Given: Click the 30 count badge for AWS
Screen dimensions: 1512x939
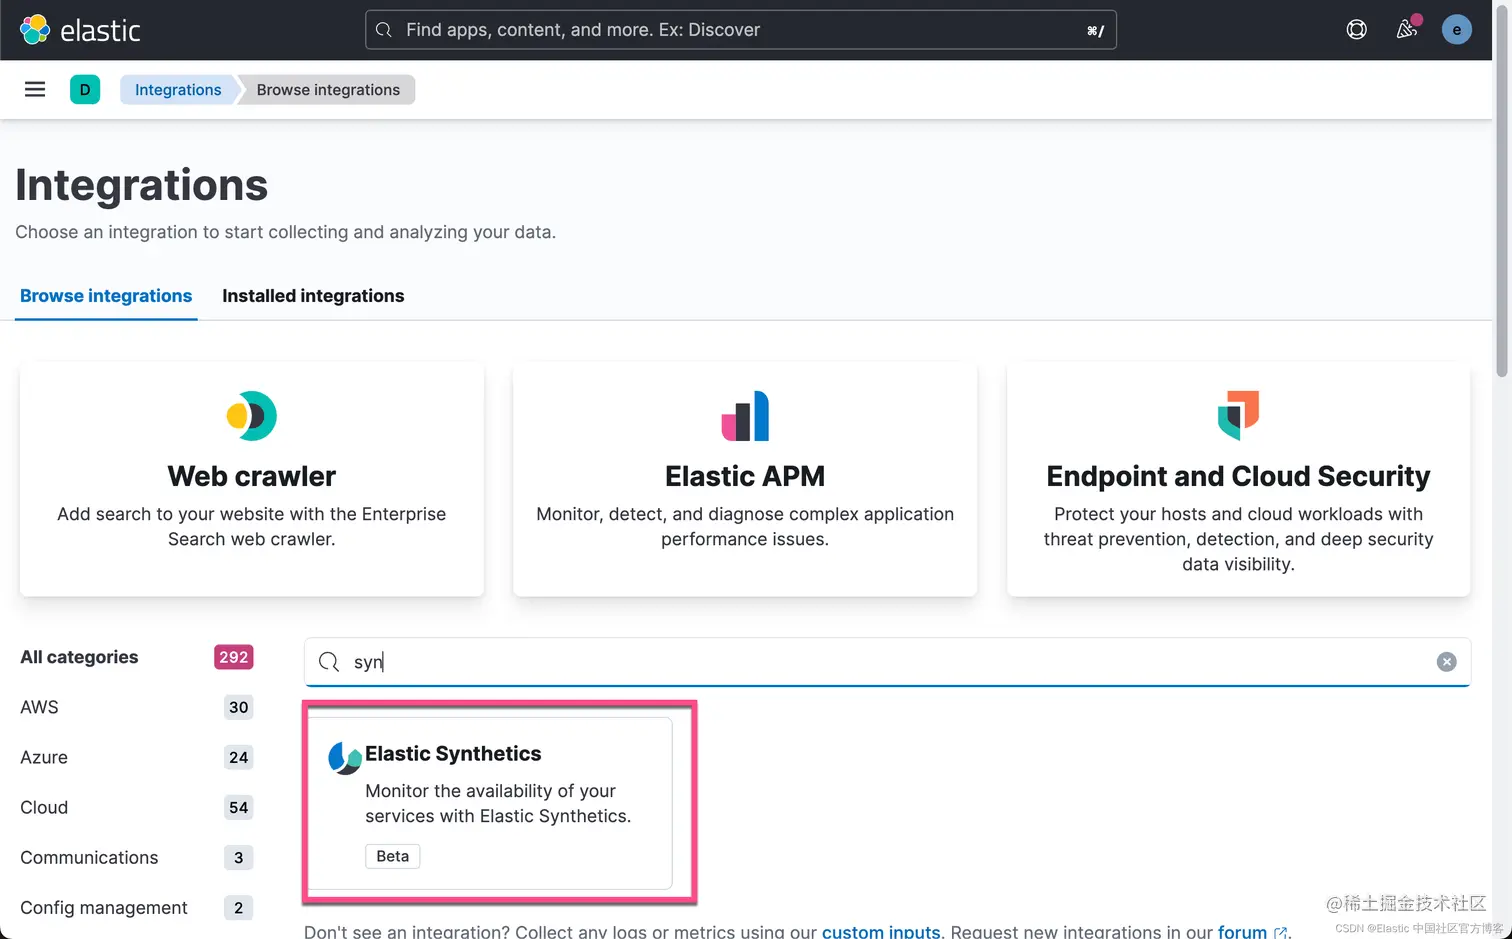Looking at the screenshot, I should 238,707.
